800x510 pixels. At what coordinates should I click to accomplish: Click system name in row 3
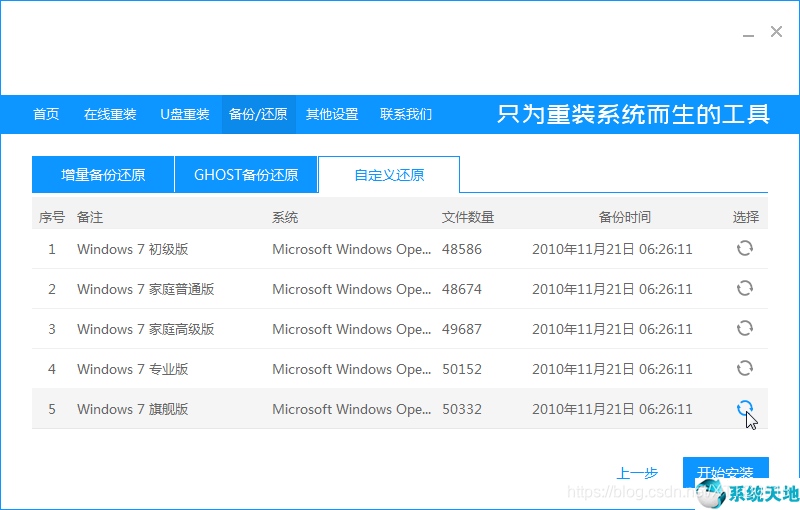pyautogui.click(x=352, y=329)
